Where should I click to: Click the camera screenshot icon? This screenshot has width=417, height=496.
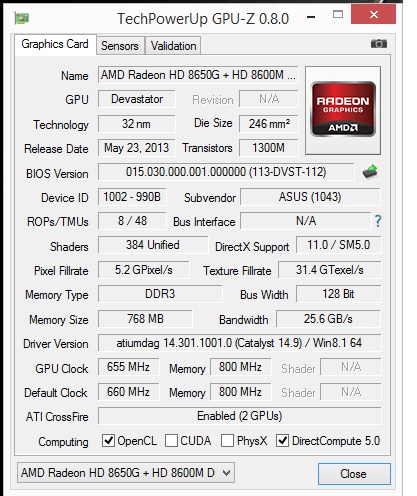[379, 44]
